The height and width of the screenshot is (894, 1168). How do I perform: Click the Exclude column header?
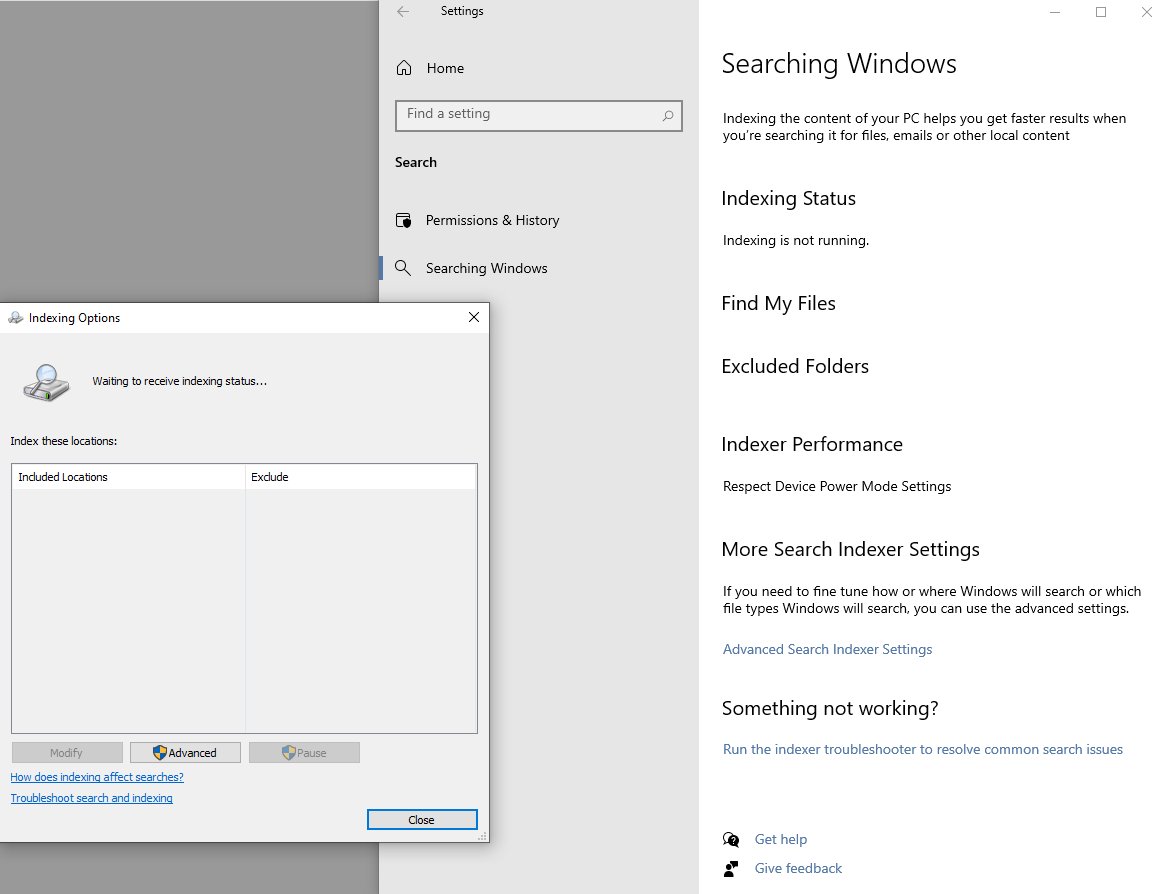pyautogui.click(x=361, y=477)
